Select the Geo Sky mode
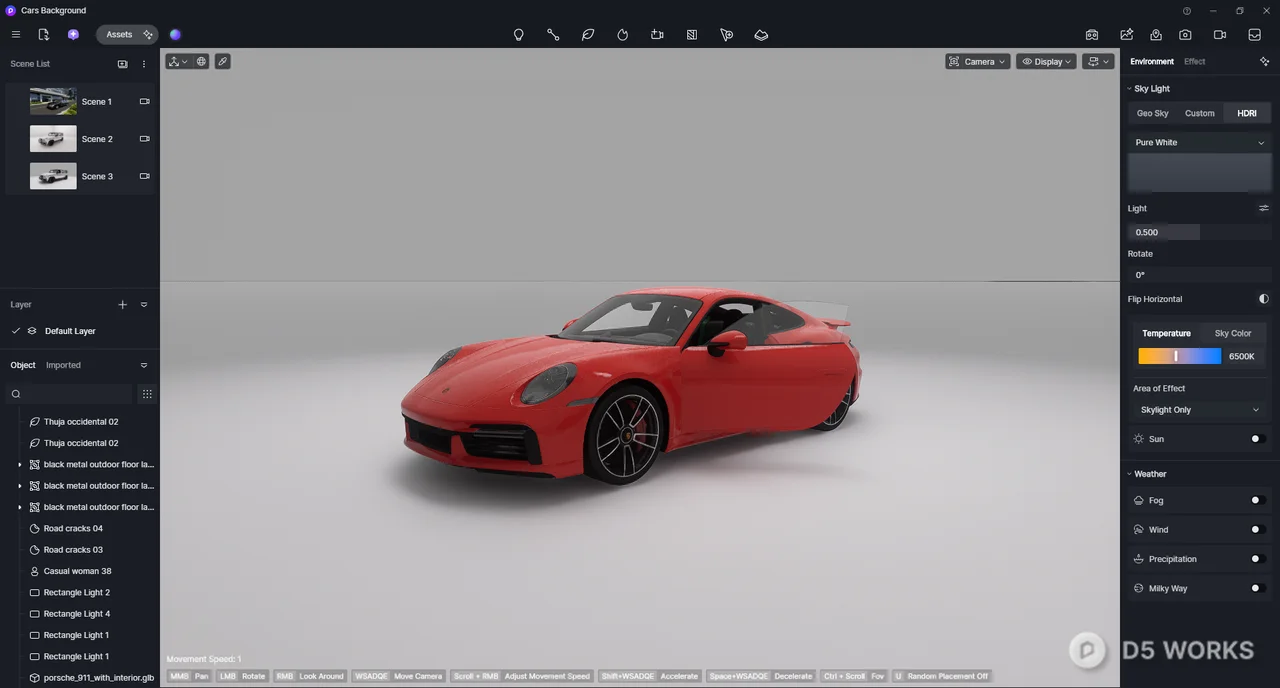1280x688 pixels. [x=1152, y=113]
